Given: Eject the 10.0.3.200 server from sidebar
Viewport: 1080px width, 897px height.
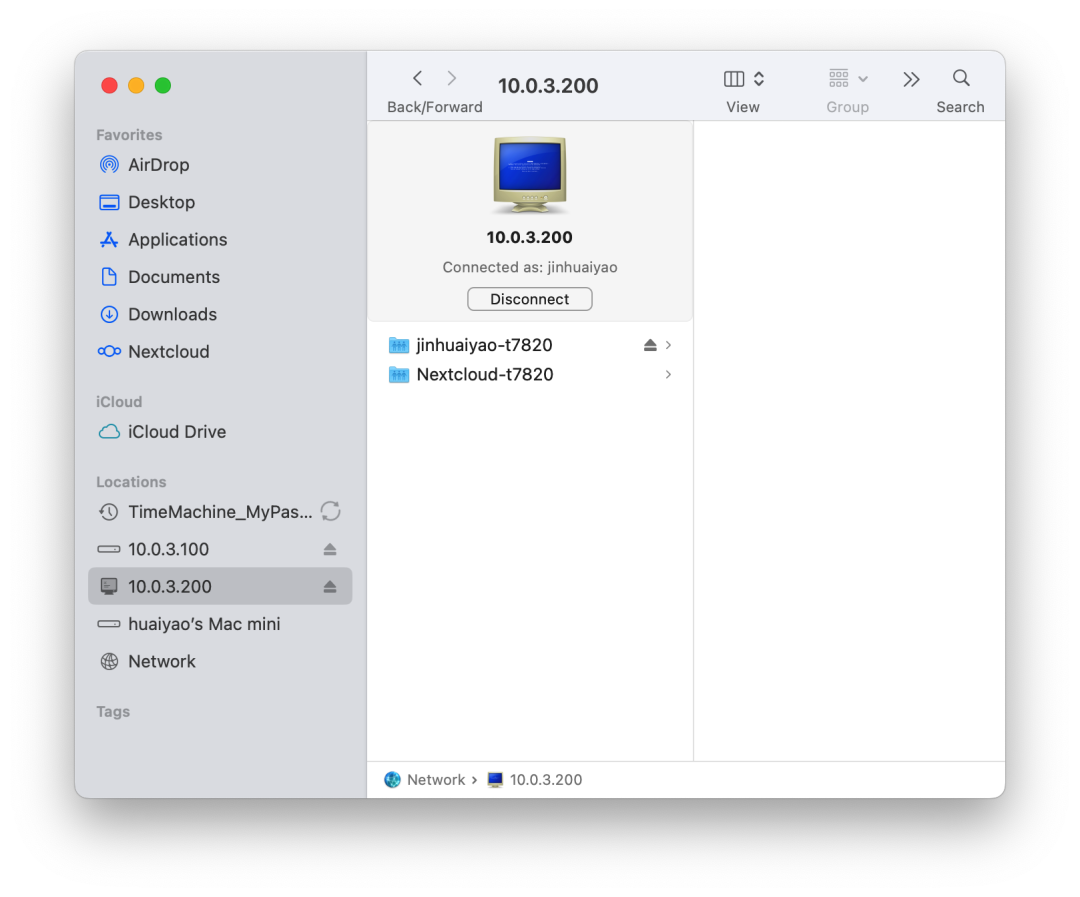Looking at the screenshot, I should [x=330, y=587].
